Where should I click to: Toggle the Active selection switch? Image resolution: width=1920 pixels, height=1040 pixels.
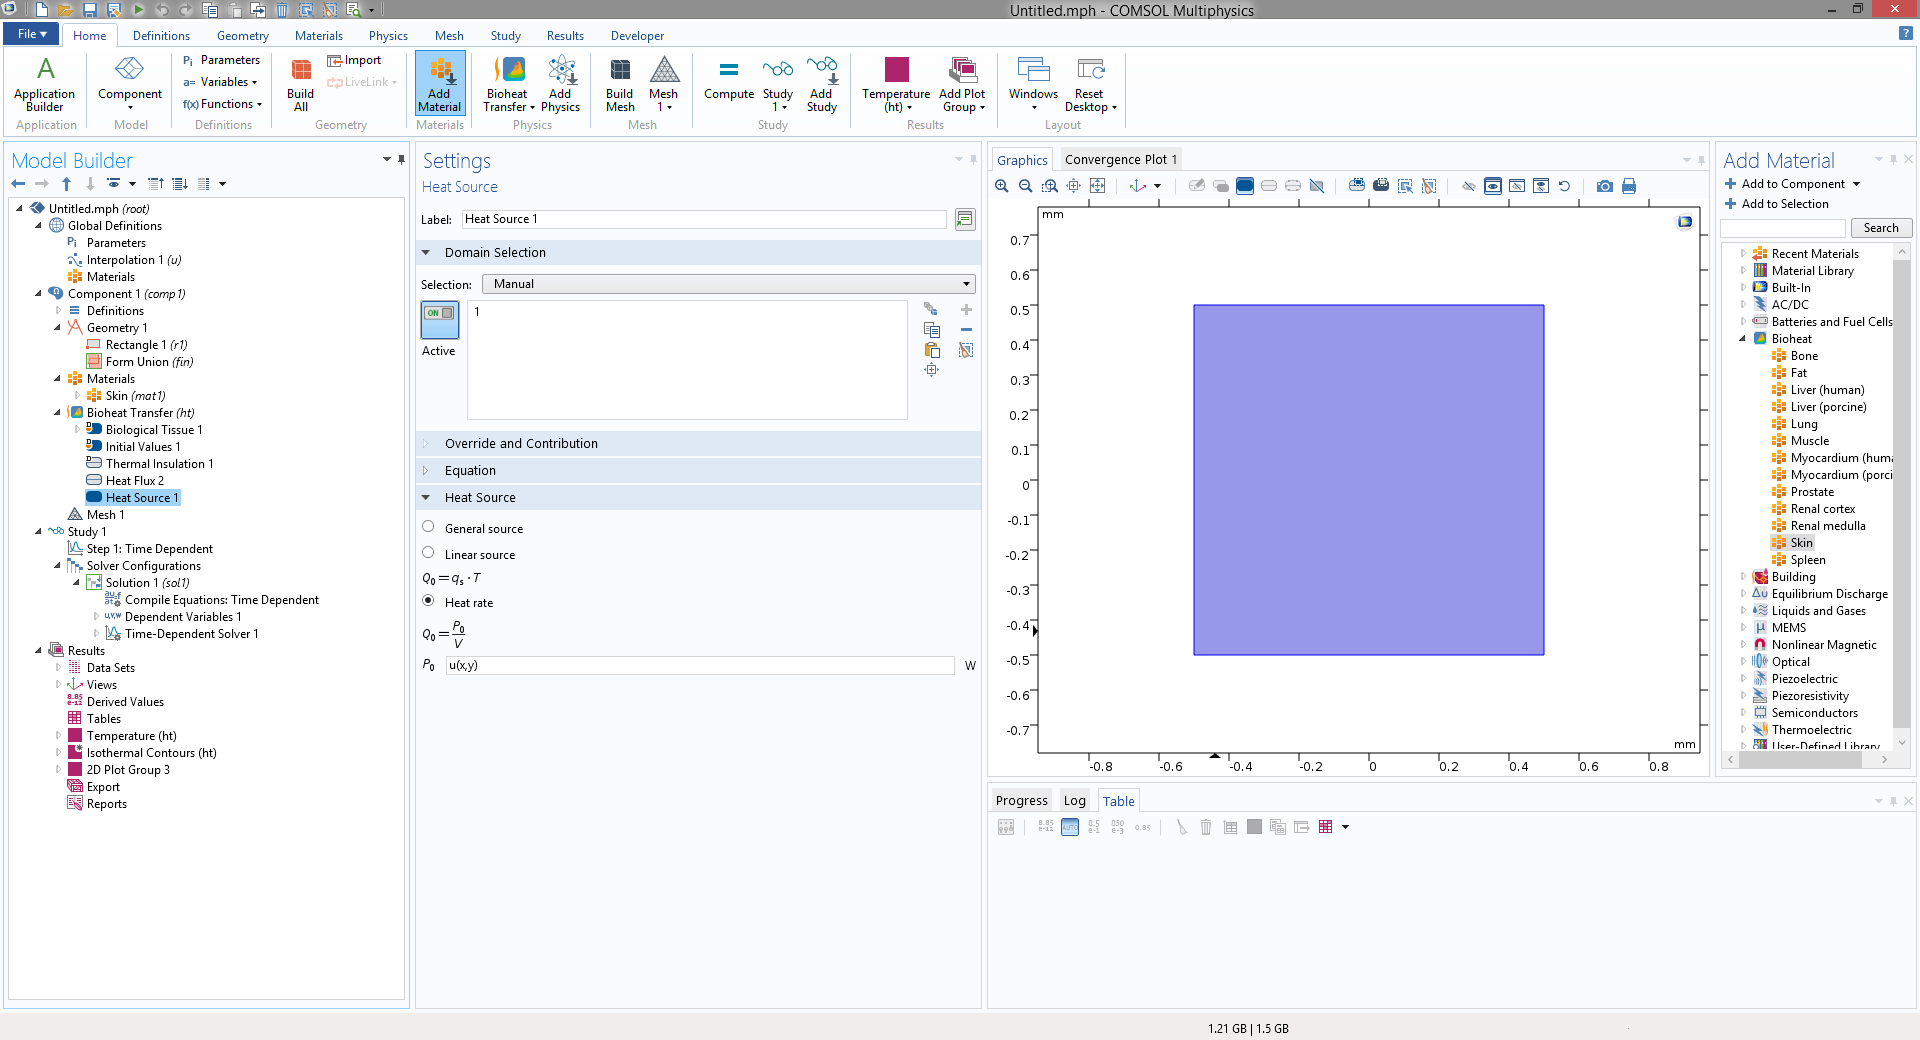[x=439, y=314]
